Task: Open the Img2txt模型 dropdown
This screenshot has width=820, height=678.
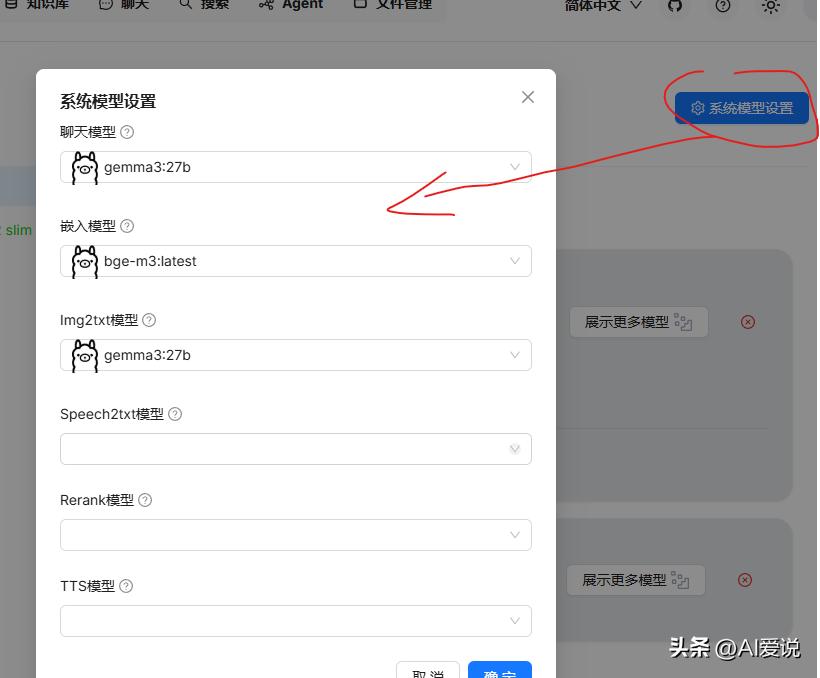Action: (x=295, y=355)
